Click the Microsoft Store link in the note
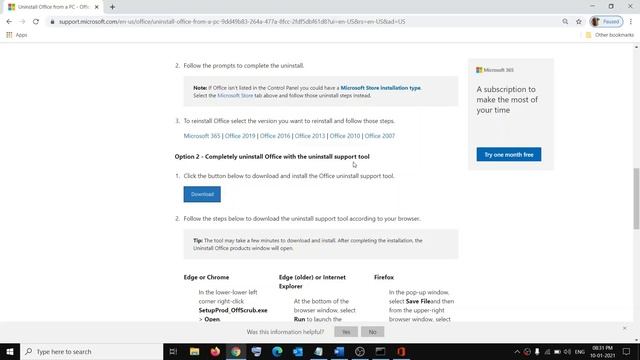Image resolution: width=640 pixels, height=360 pixels. click(x=235, y=96)
